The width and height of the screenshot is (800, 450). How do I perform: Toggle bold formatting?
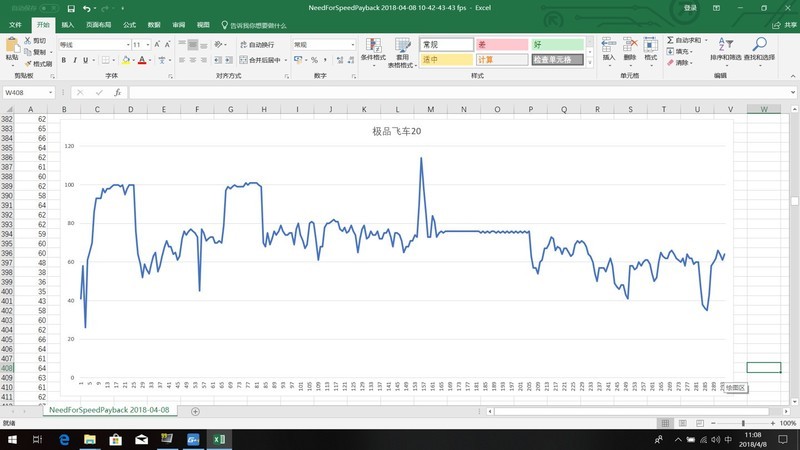pyautogui.click(x=64, y=60)
